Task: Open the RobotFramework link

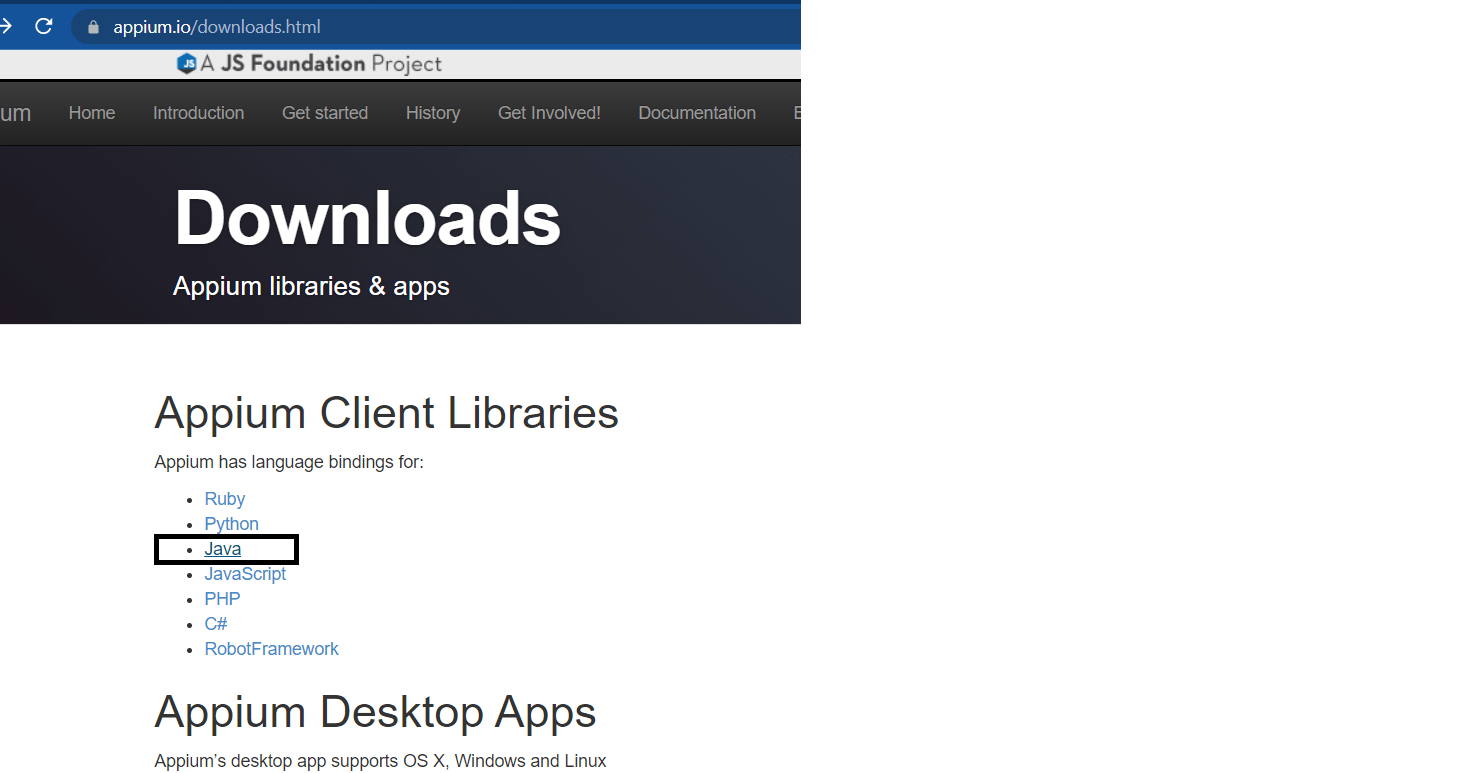Action: (271, 648)
